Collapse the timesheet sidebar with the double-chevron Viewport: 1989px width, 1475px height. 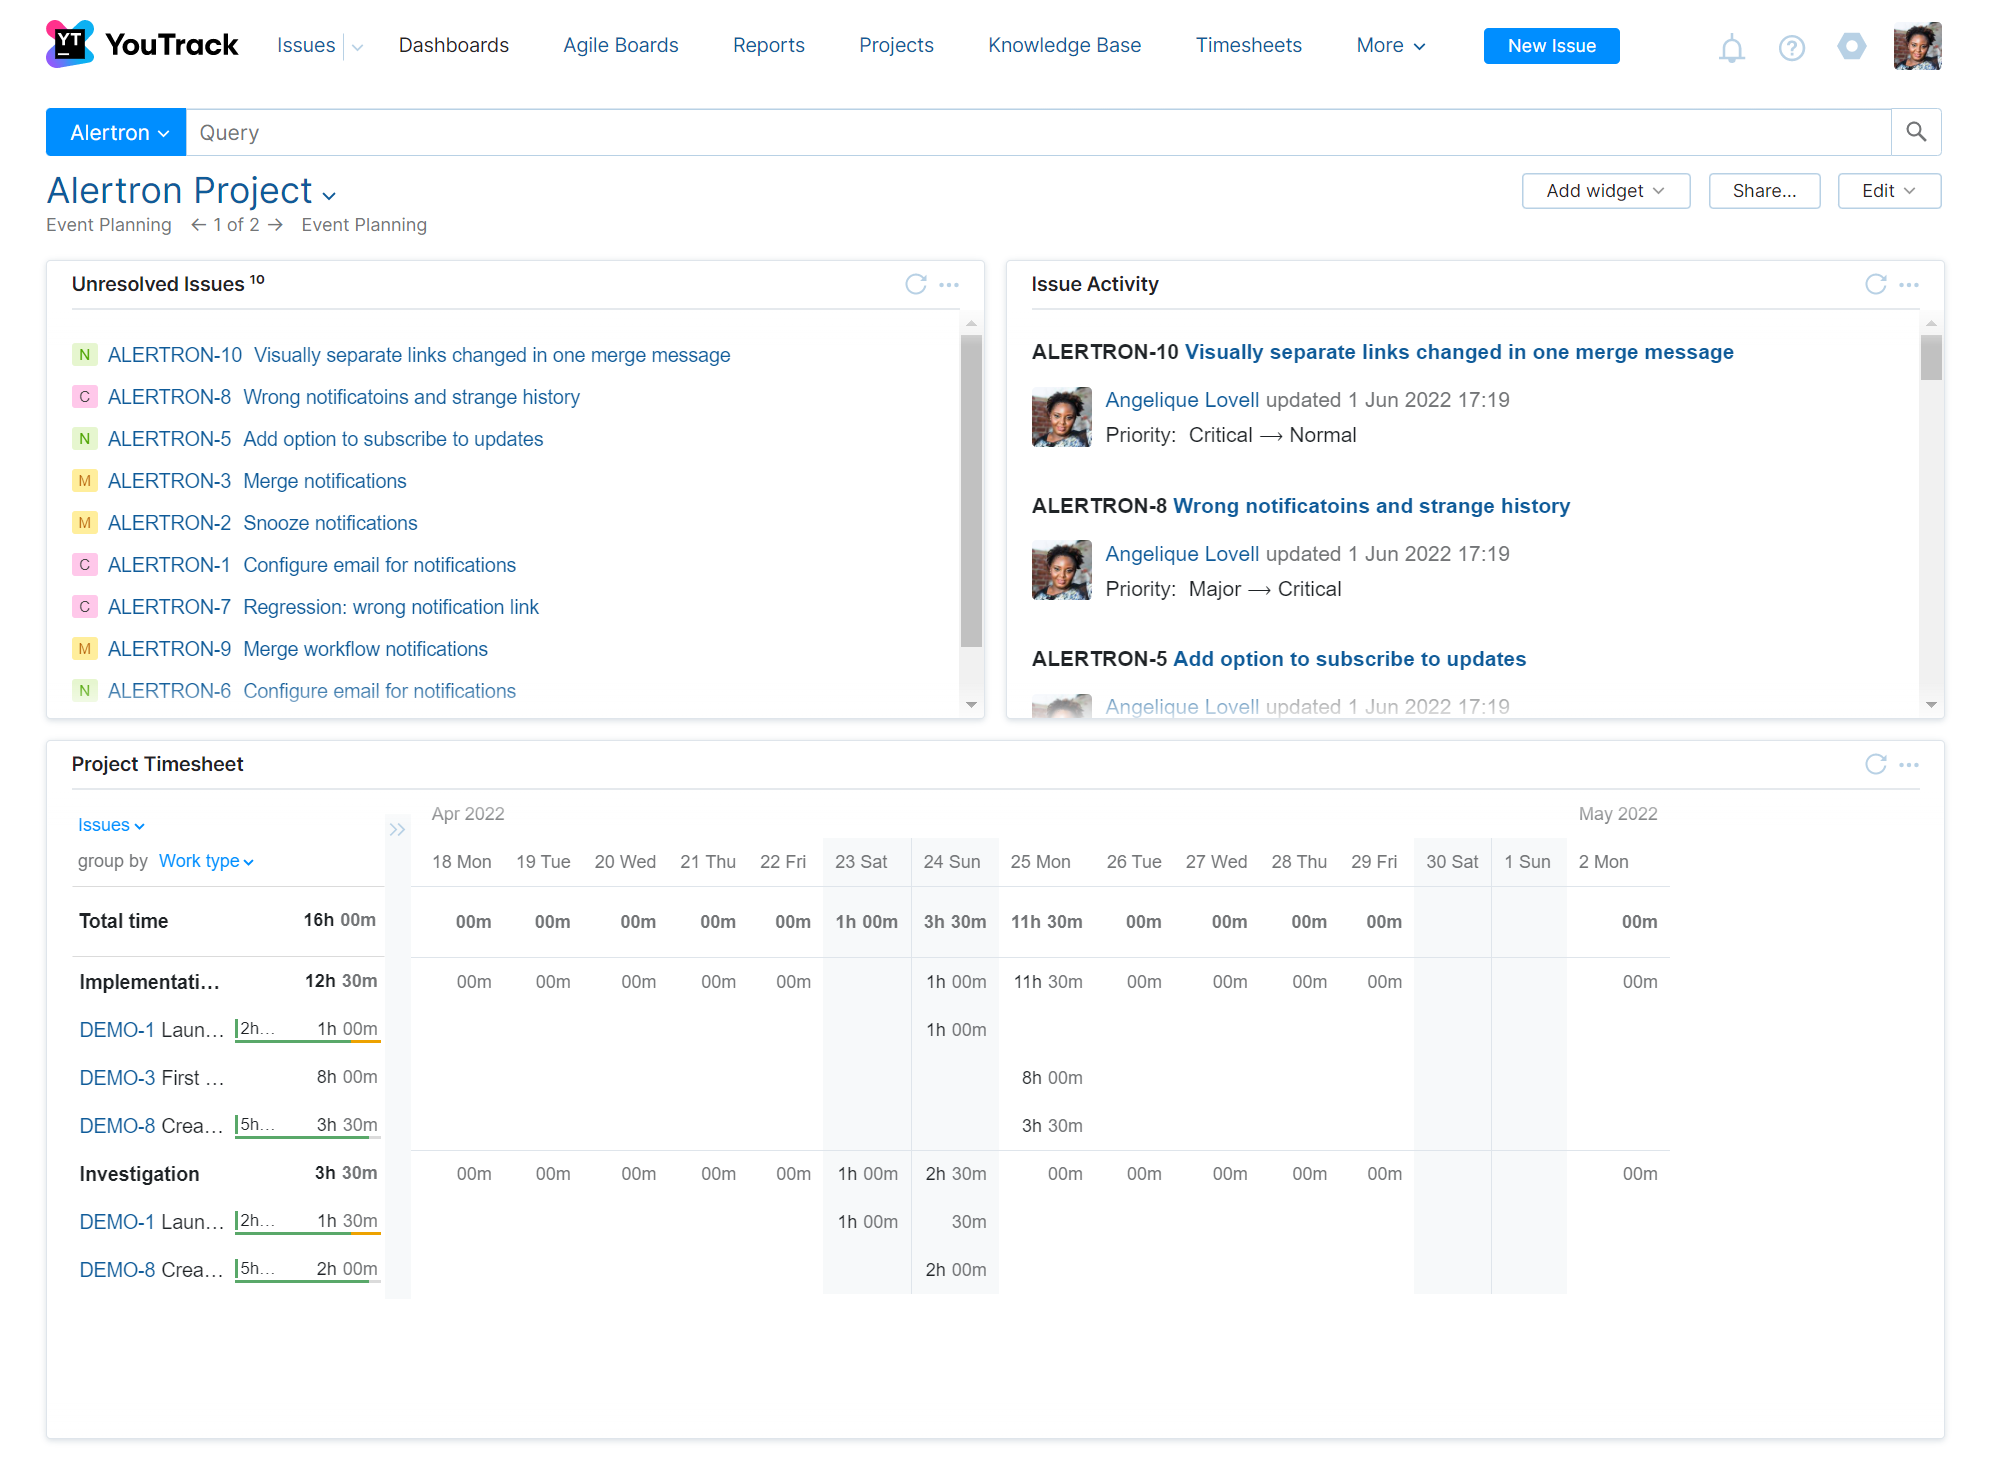pyautogui.click(x=397, y=828)
